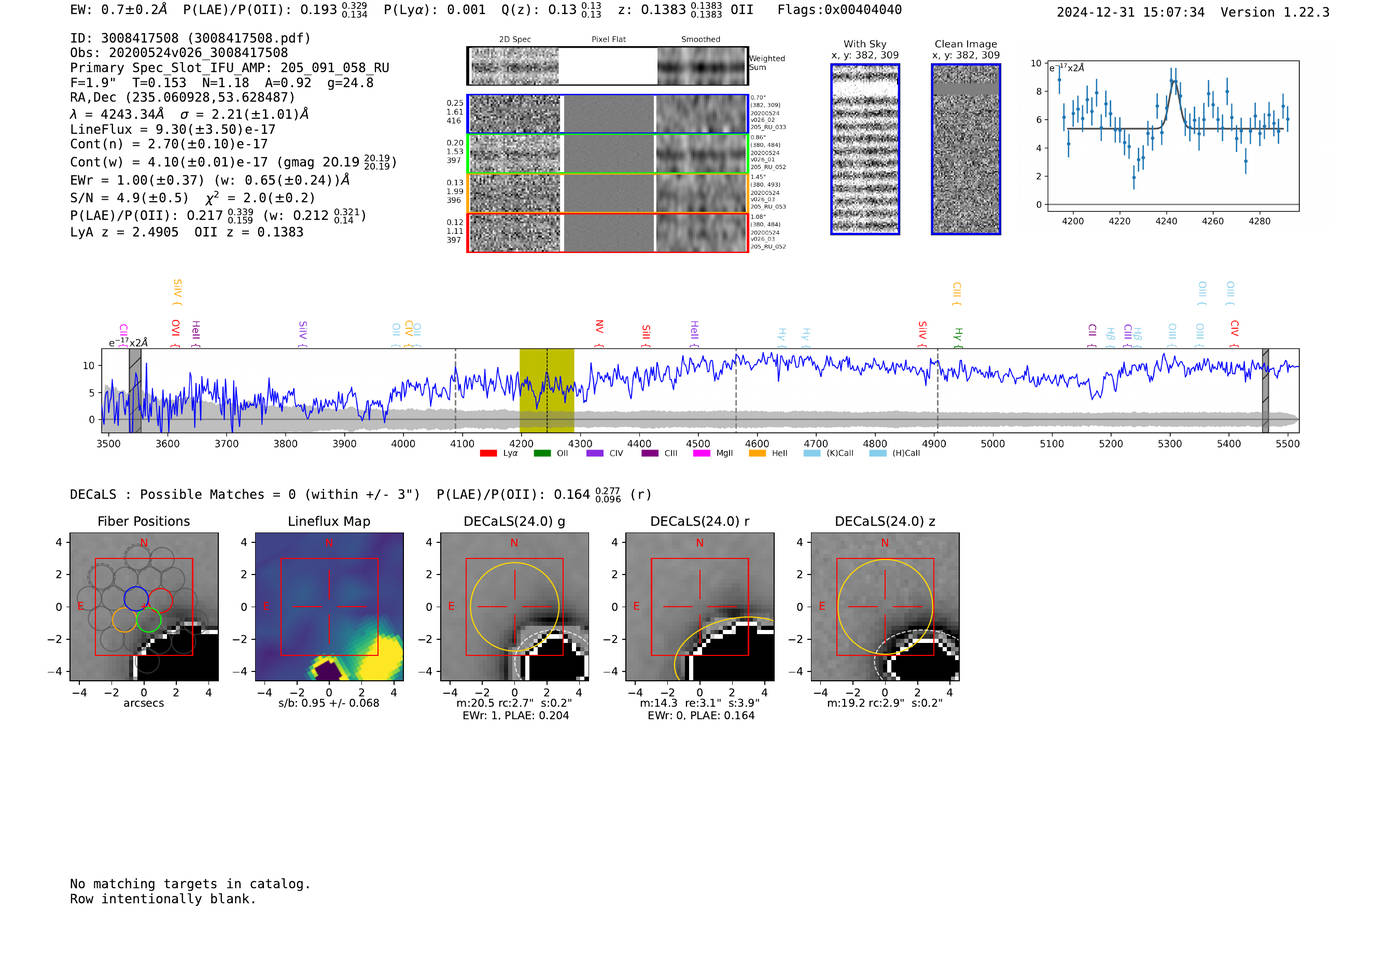The height and width of the screenshot is (953, 1400).
Task: Click the blue fiber circle in Fiber Positions
Action: [x=136, y=598]
